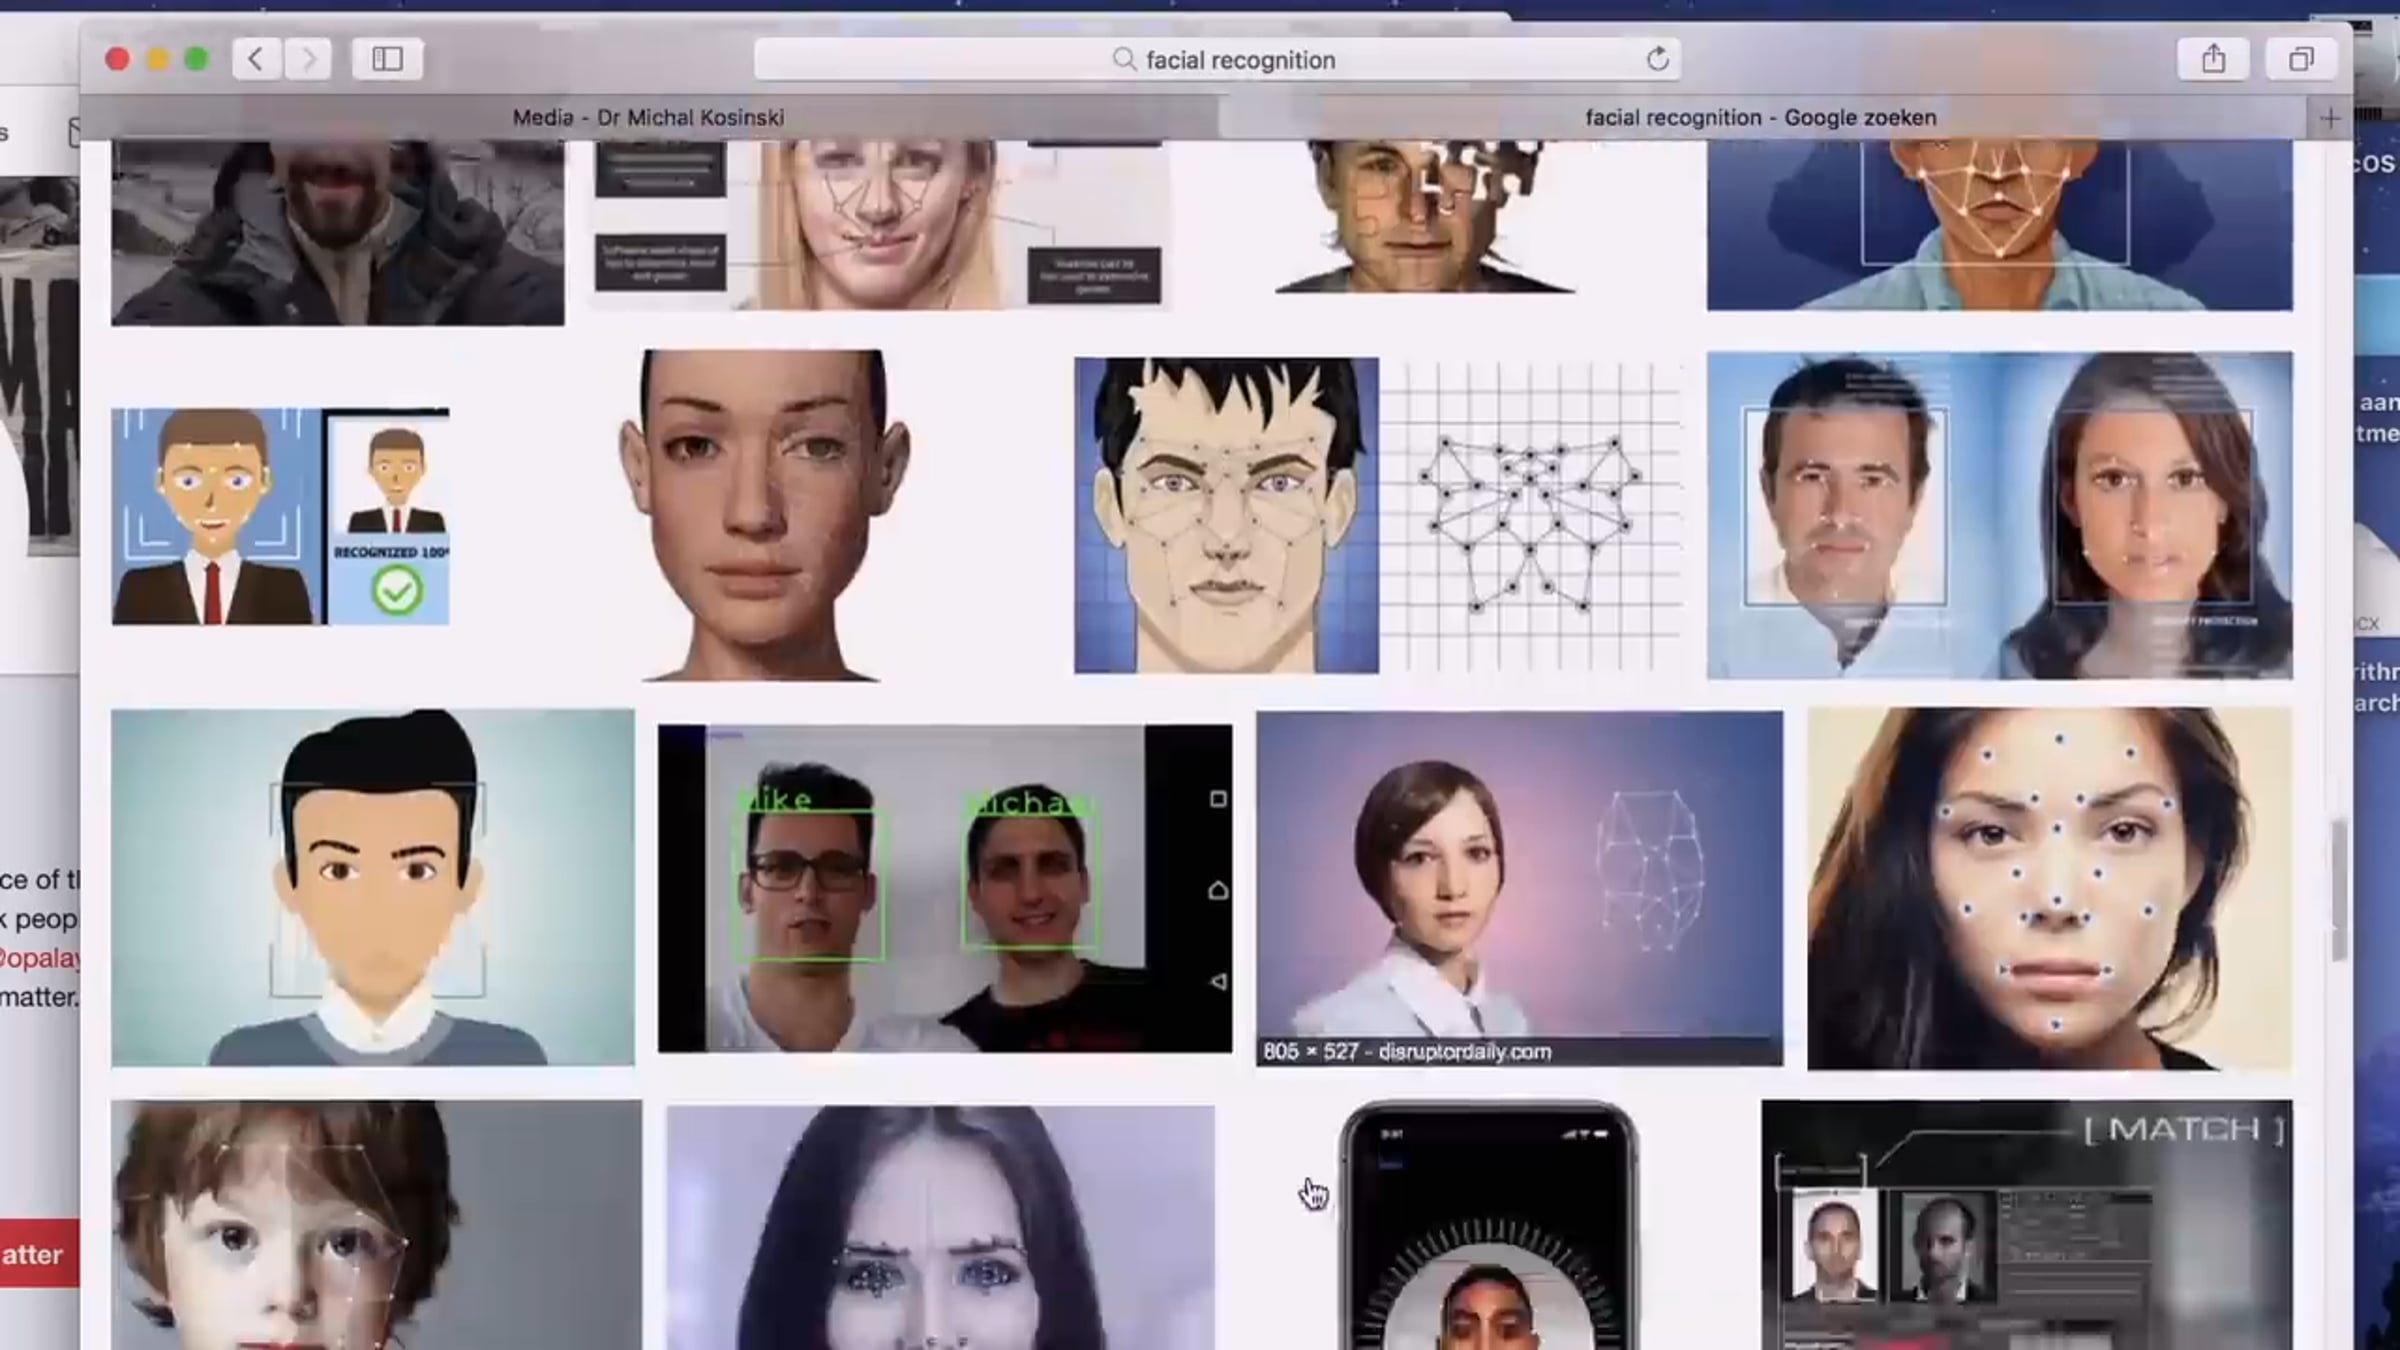Go back using the Safari back arrow

(256, 60)
